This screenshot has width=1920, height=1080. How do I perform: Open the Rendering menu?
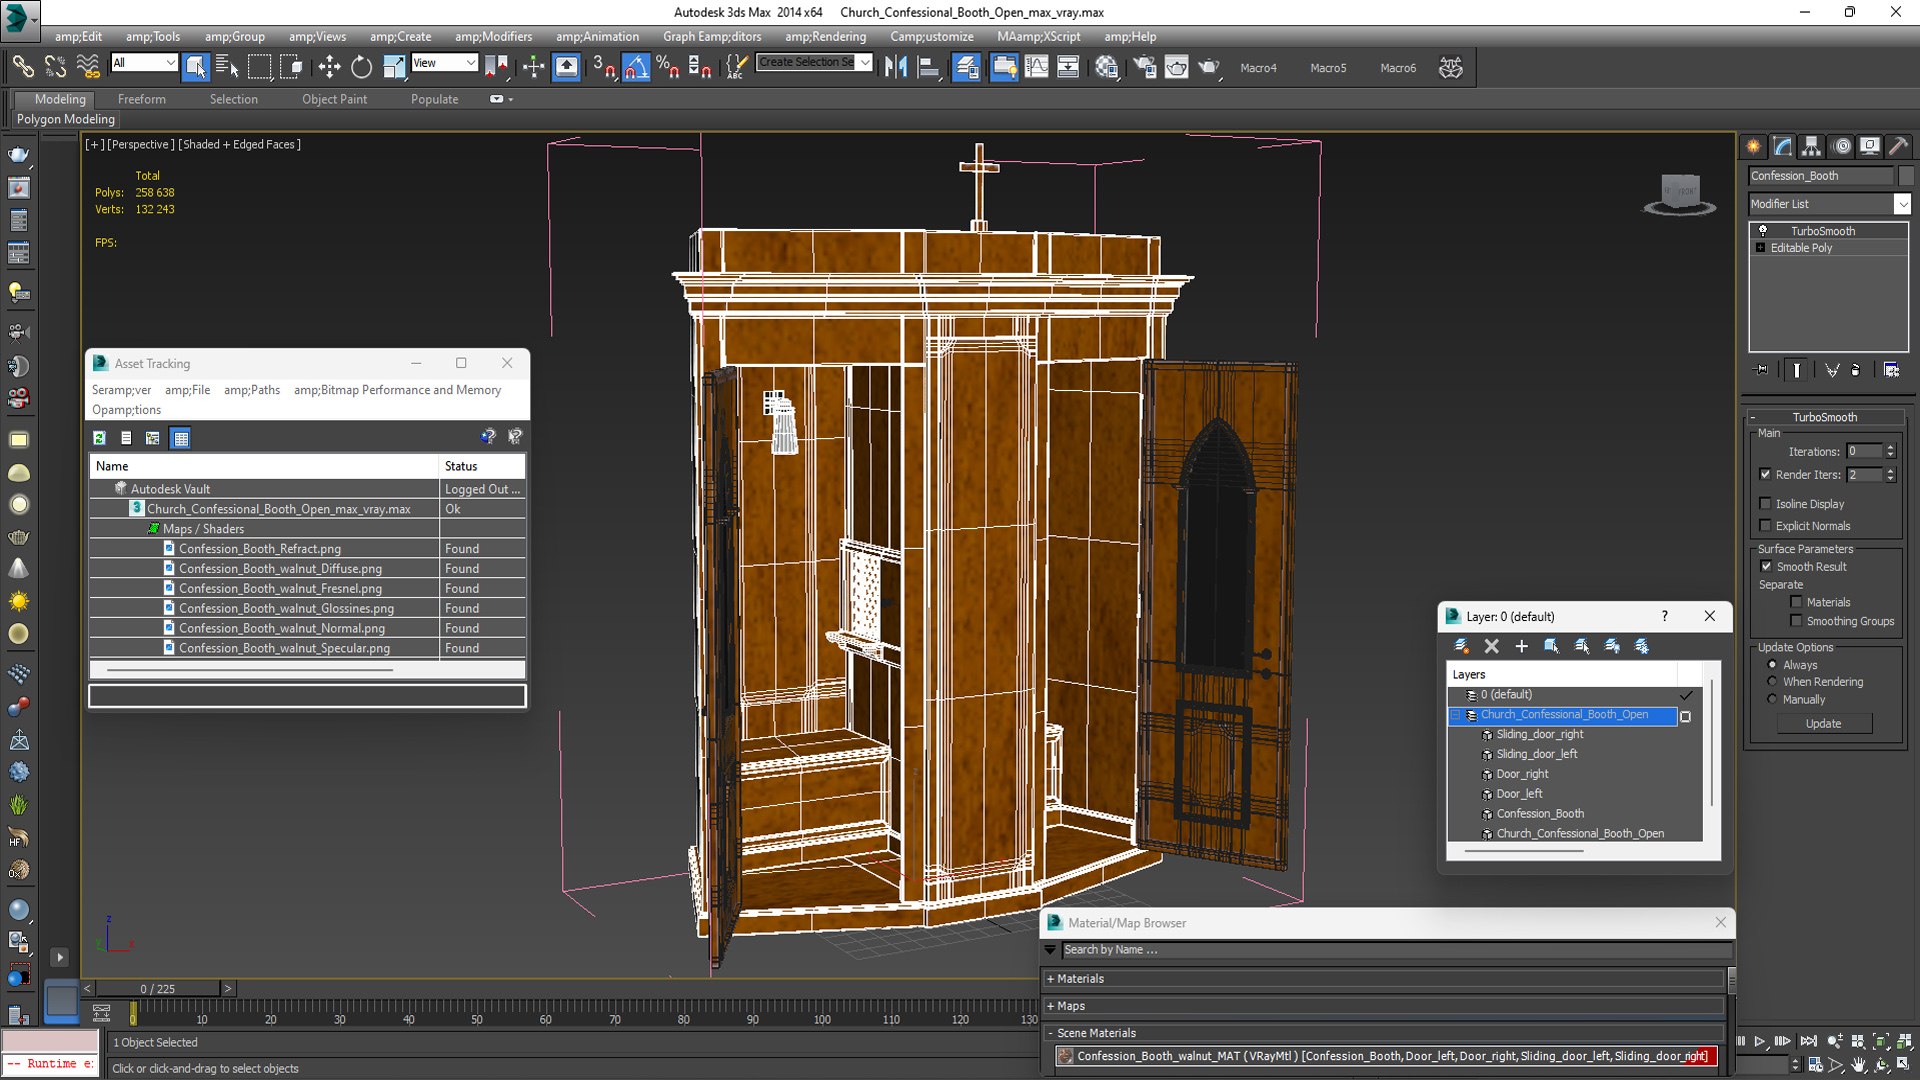(x=825, y=36)
